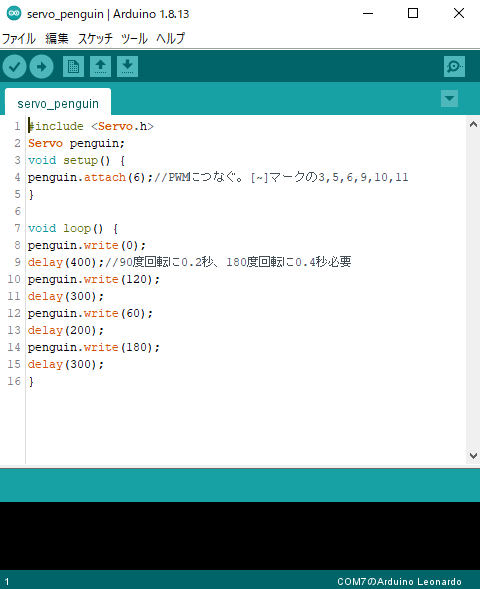This screenshot has width=480, height=589.
Task: Upload sketch with the arrow button
Action: [41, 66]
